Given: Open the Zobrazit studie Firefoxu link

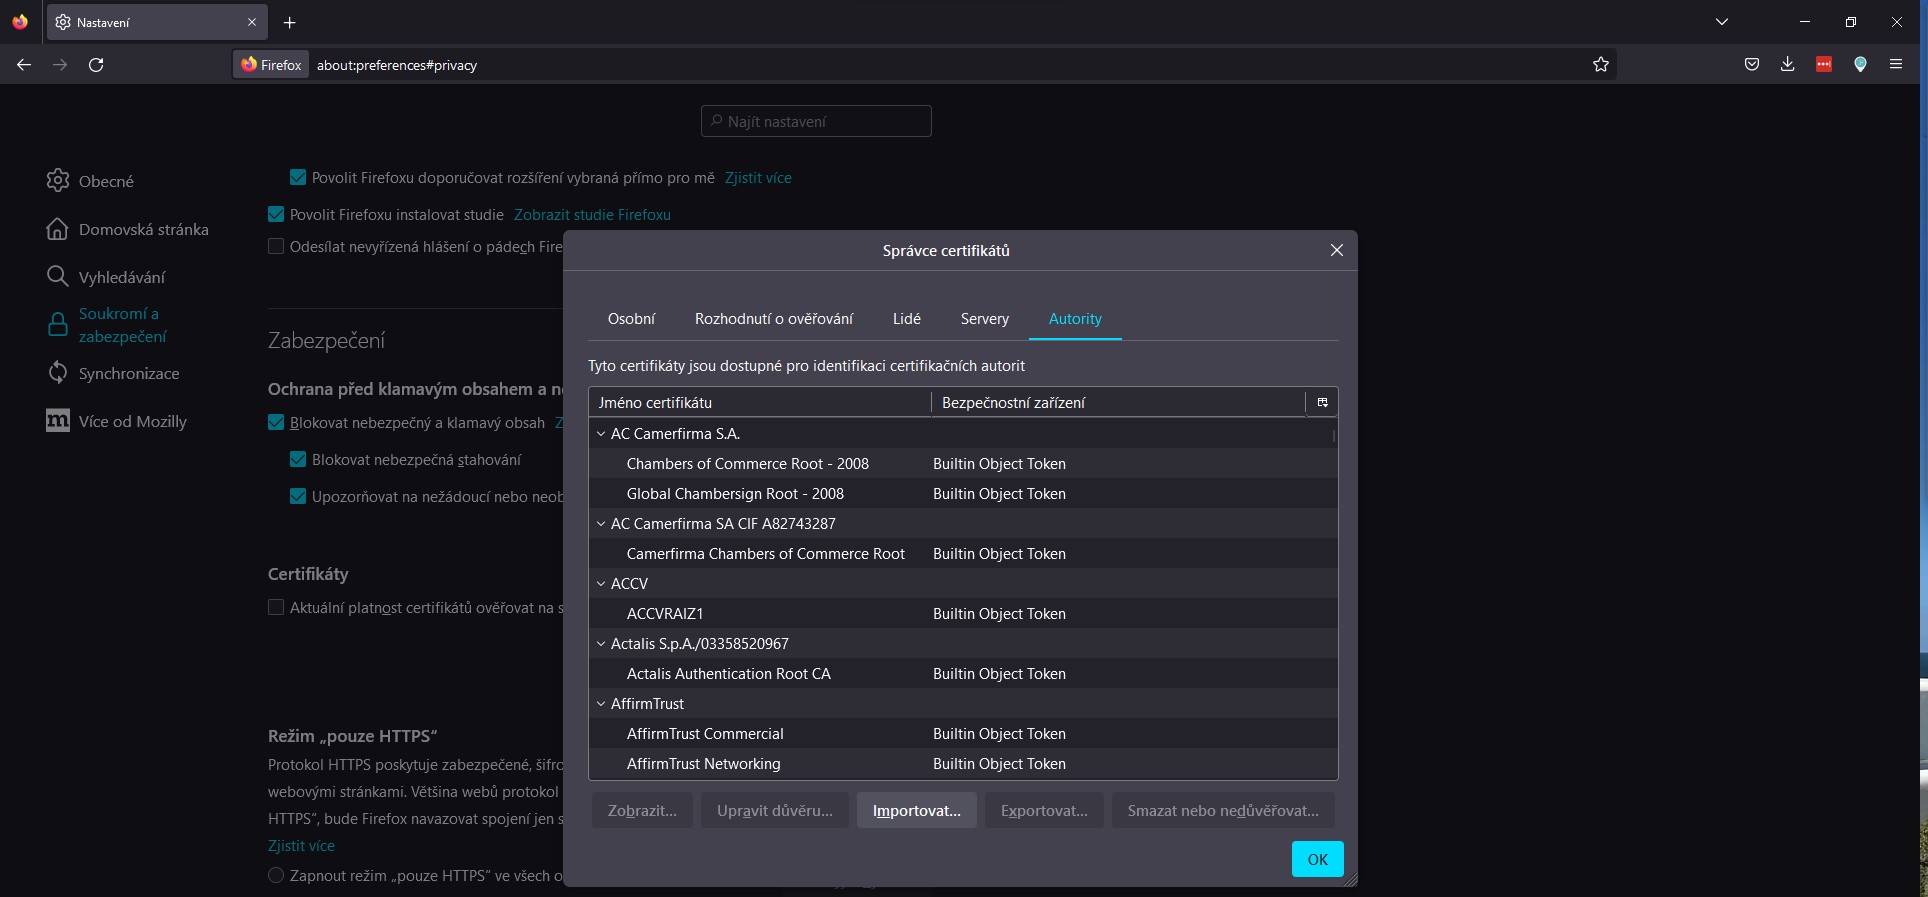Looking at the screenshot, I should [x=592, y=215].
